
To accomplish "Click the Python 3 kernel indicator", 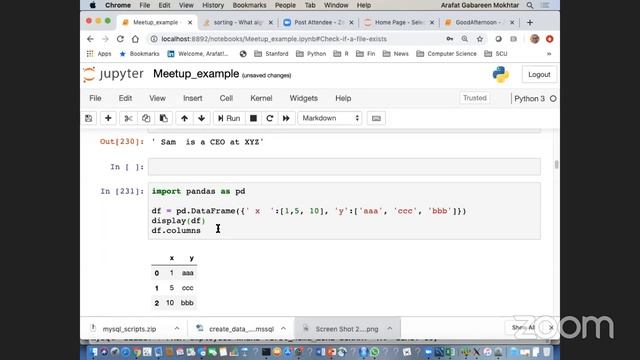I will click(535, 99).
